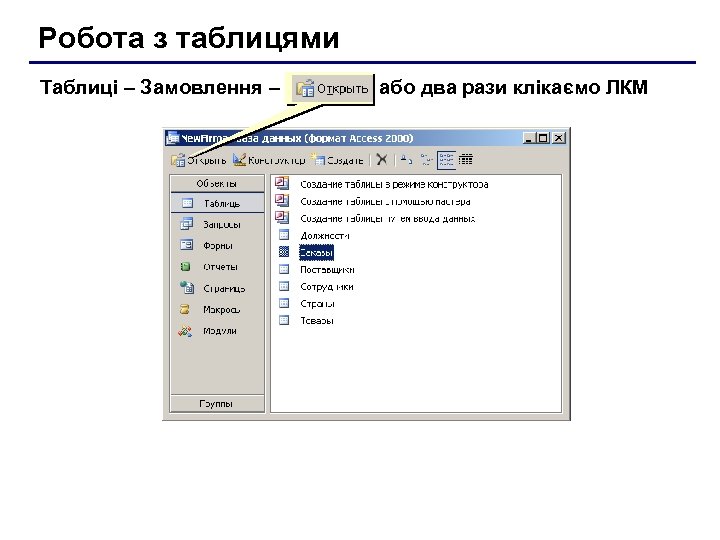
Task: Click the Группы panel header
Action: pos(217,404)
